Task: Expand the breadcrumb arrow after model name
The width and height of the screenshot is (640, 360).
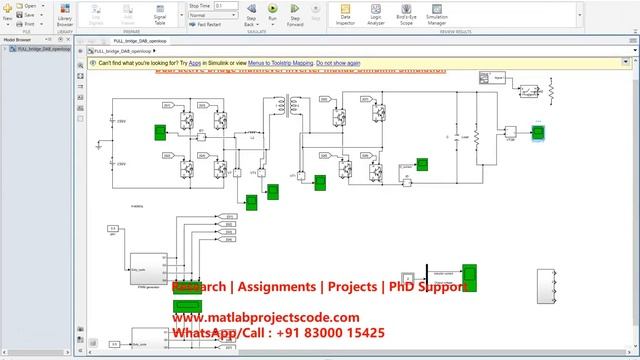Action: (154, 51)
